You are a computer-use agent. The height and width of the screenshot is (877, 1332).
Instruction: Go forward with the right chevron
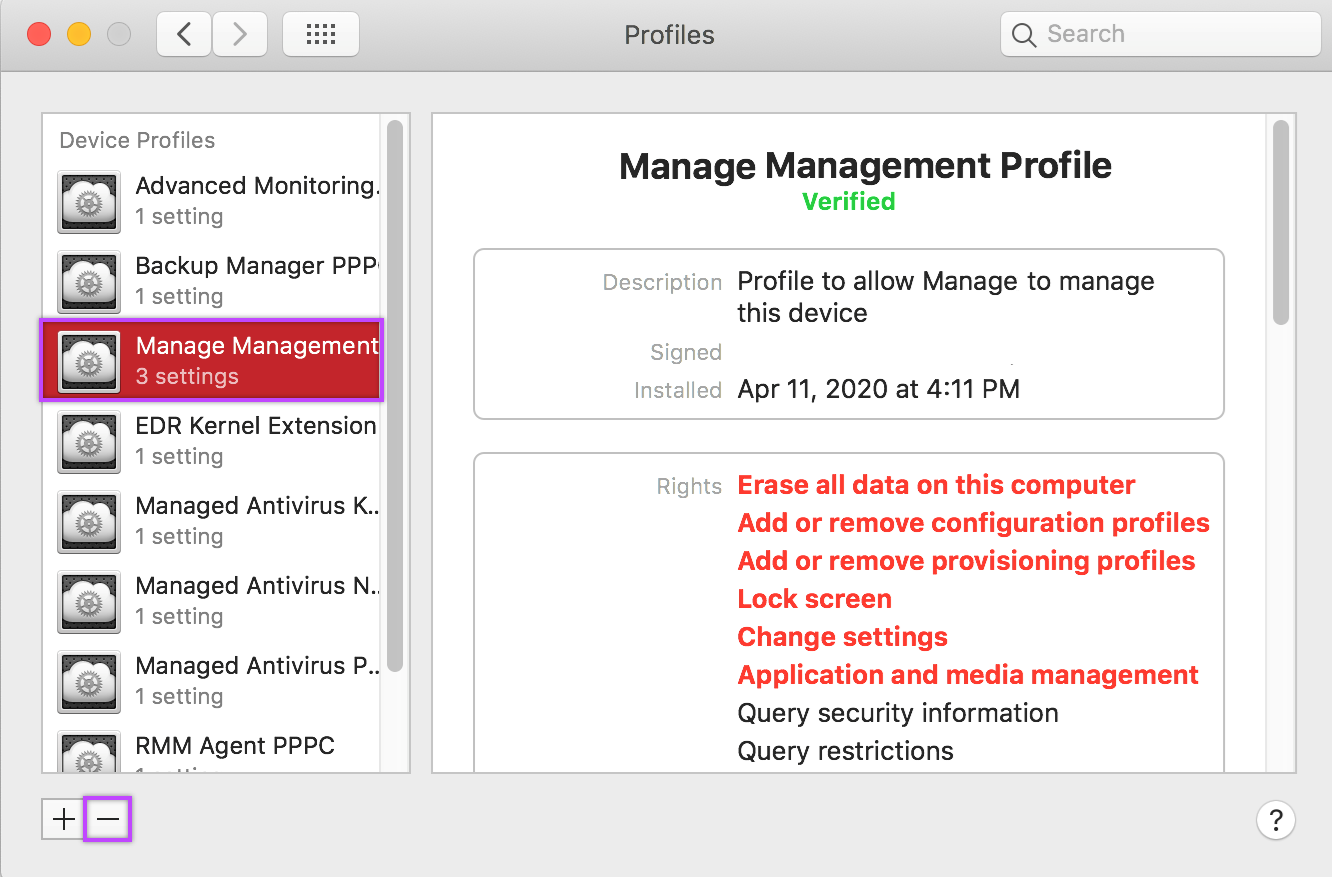(239, 35)
